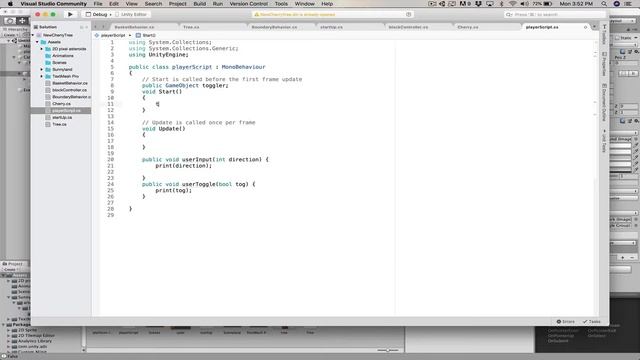Click the warning icon in status bar

256,14
